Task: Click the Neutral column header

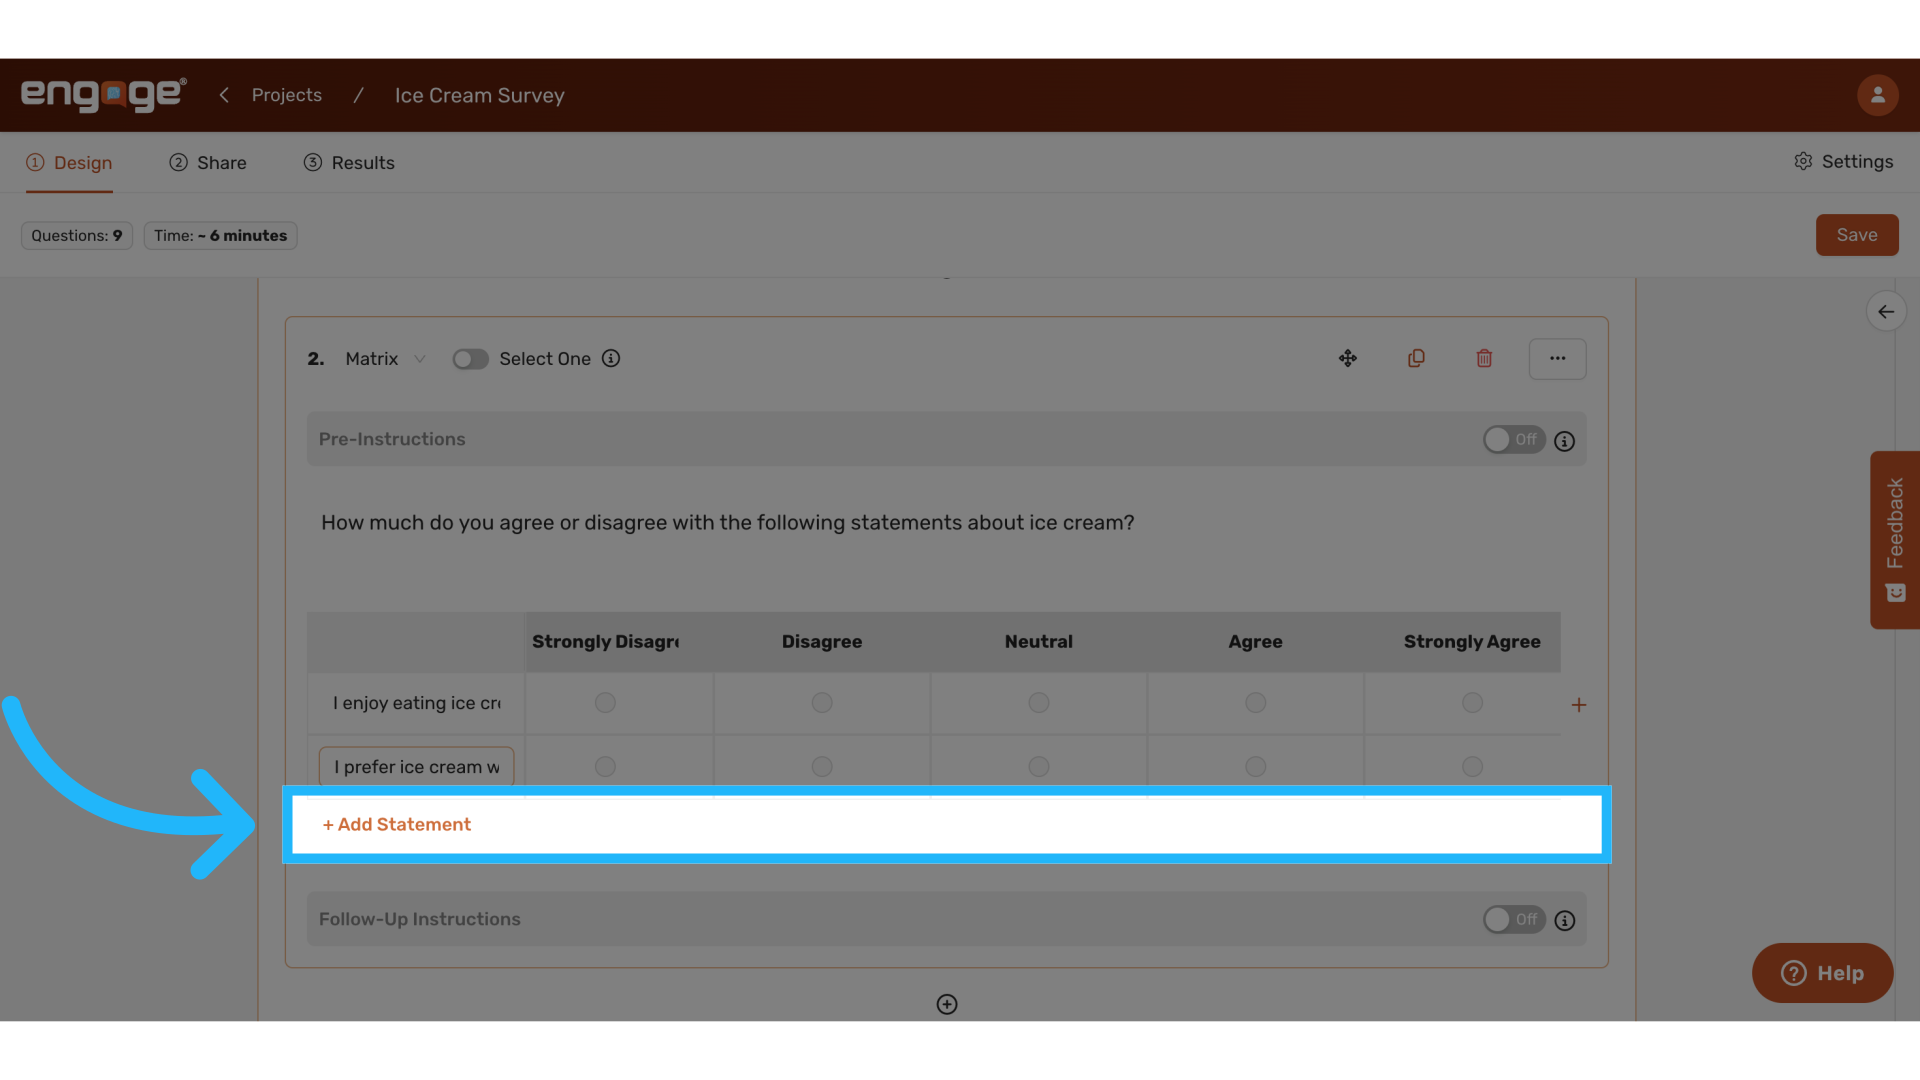Action: point(1039,642)
